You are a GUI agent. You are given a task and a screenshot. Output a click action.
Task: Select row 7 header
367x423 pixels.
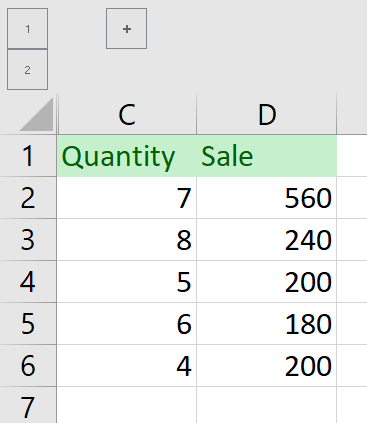pos(28,405)
